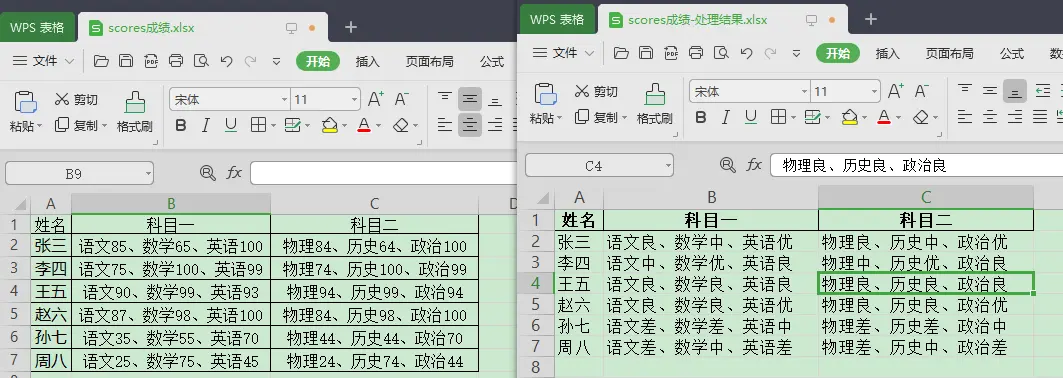This screenshot has height=378, width=1063.
Task: Increase font size A+ in right window
Action: pyautogui.click(x=896, y=91)
